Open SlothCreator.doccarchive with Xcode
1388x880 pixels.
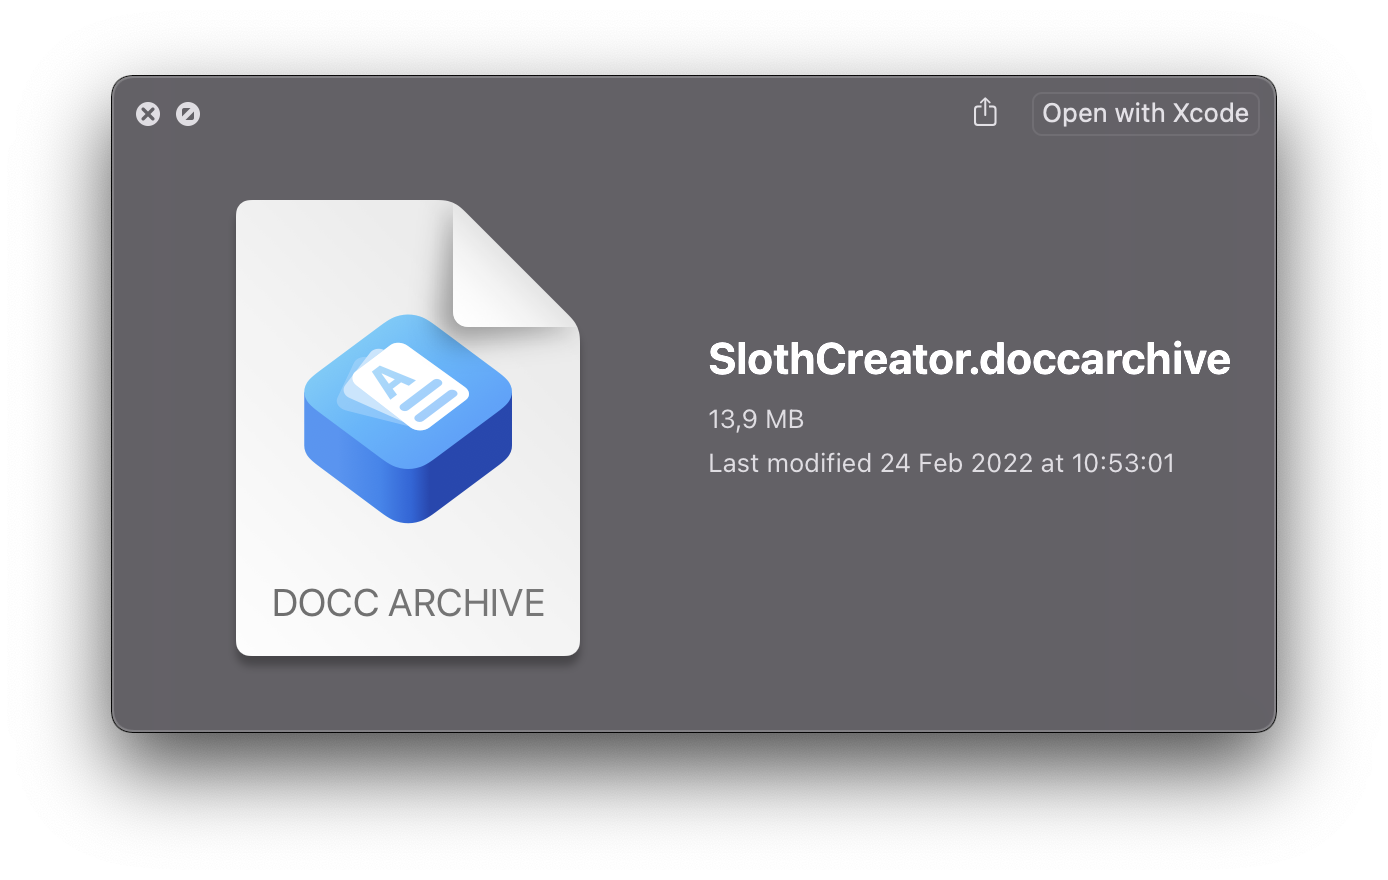point(1145,113)
